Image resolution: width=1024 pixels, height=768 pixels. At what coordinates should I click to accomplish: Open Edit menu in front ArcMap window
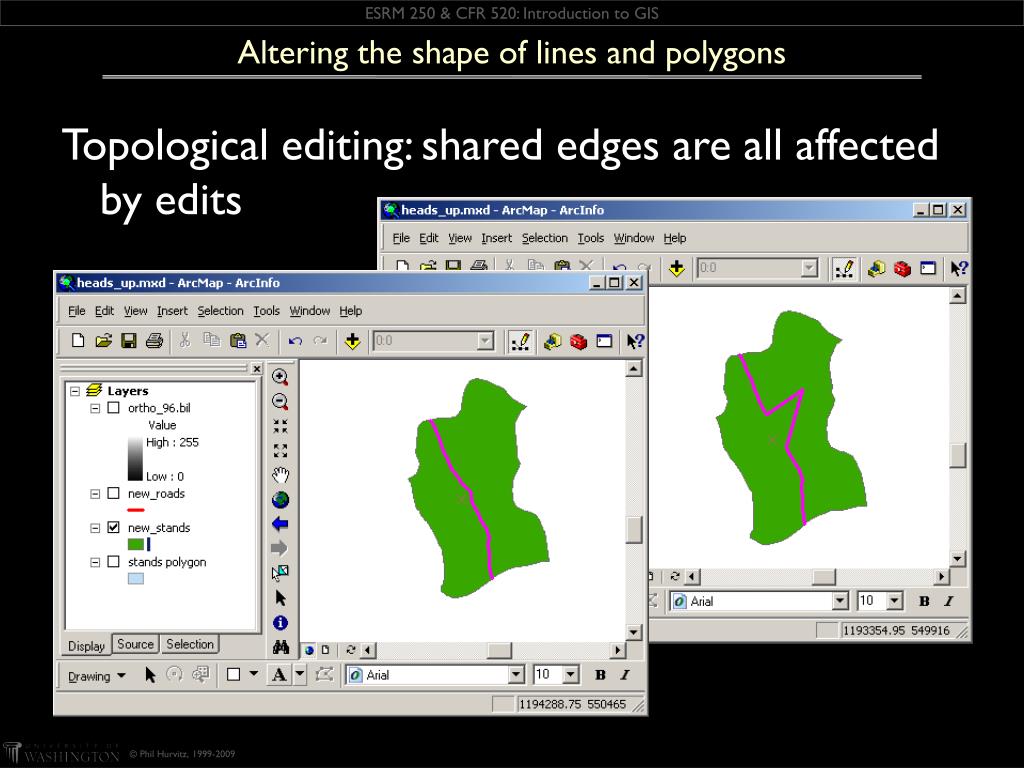click(104, 311)
